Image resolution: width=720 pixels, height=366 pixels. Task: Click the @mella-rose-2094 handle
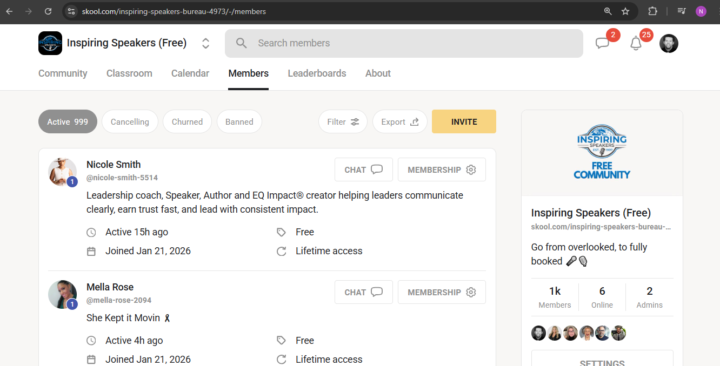pyautogui.click(x=118, y=300)
